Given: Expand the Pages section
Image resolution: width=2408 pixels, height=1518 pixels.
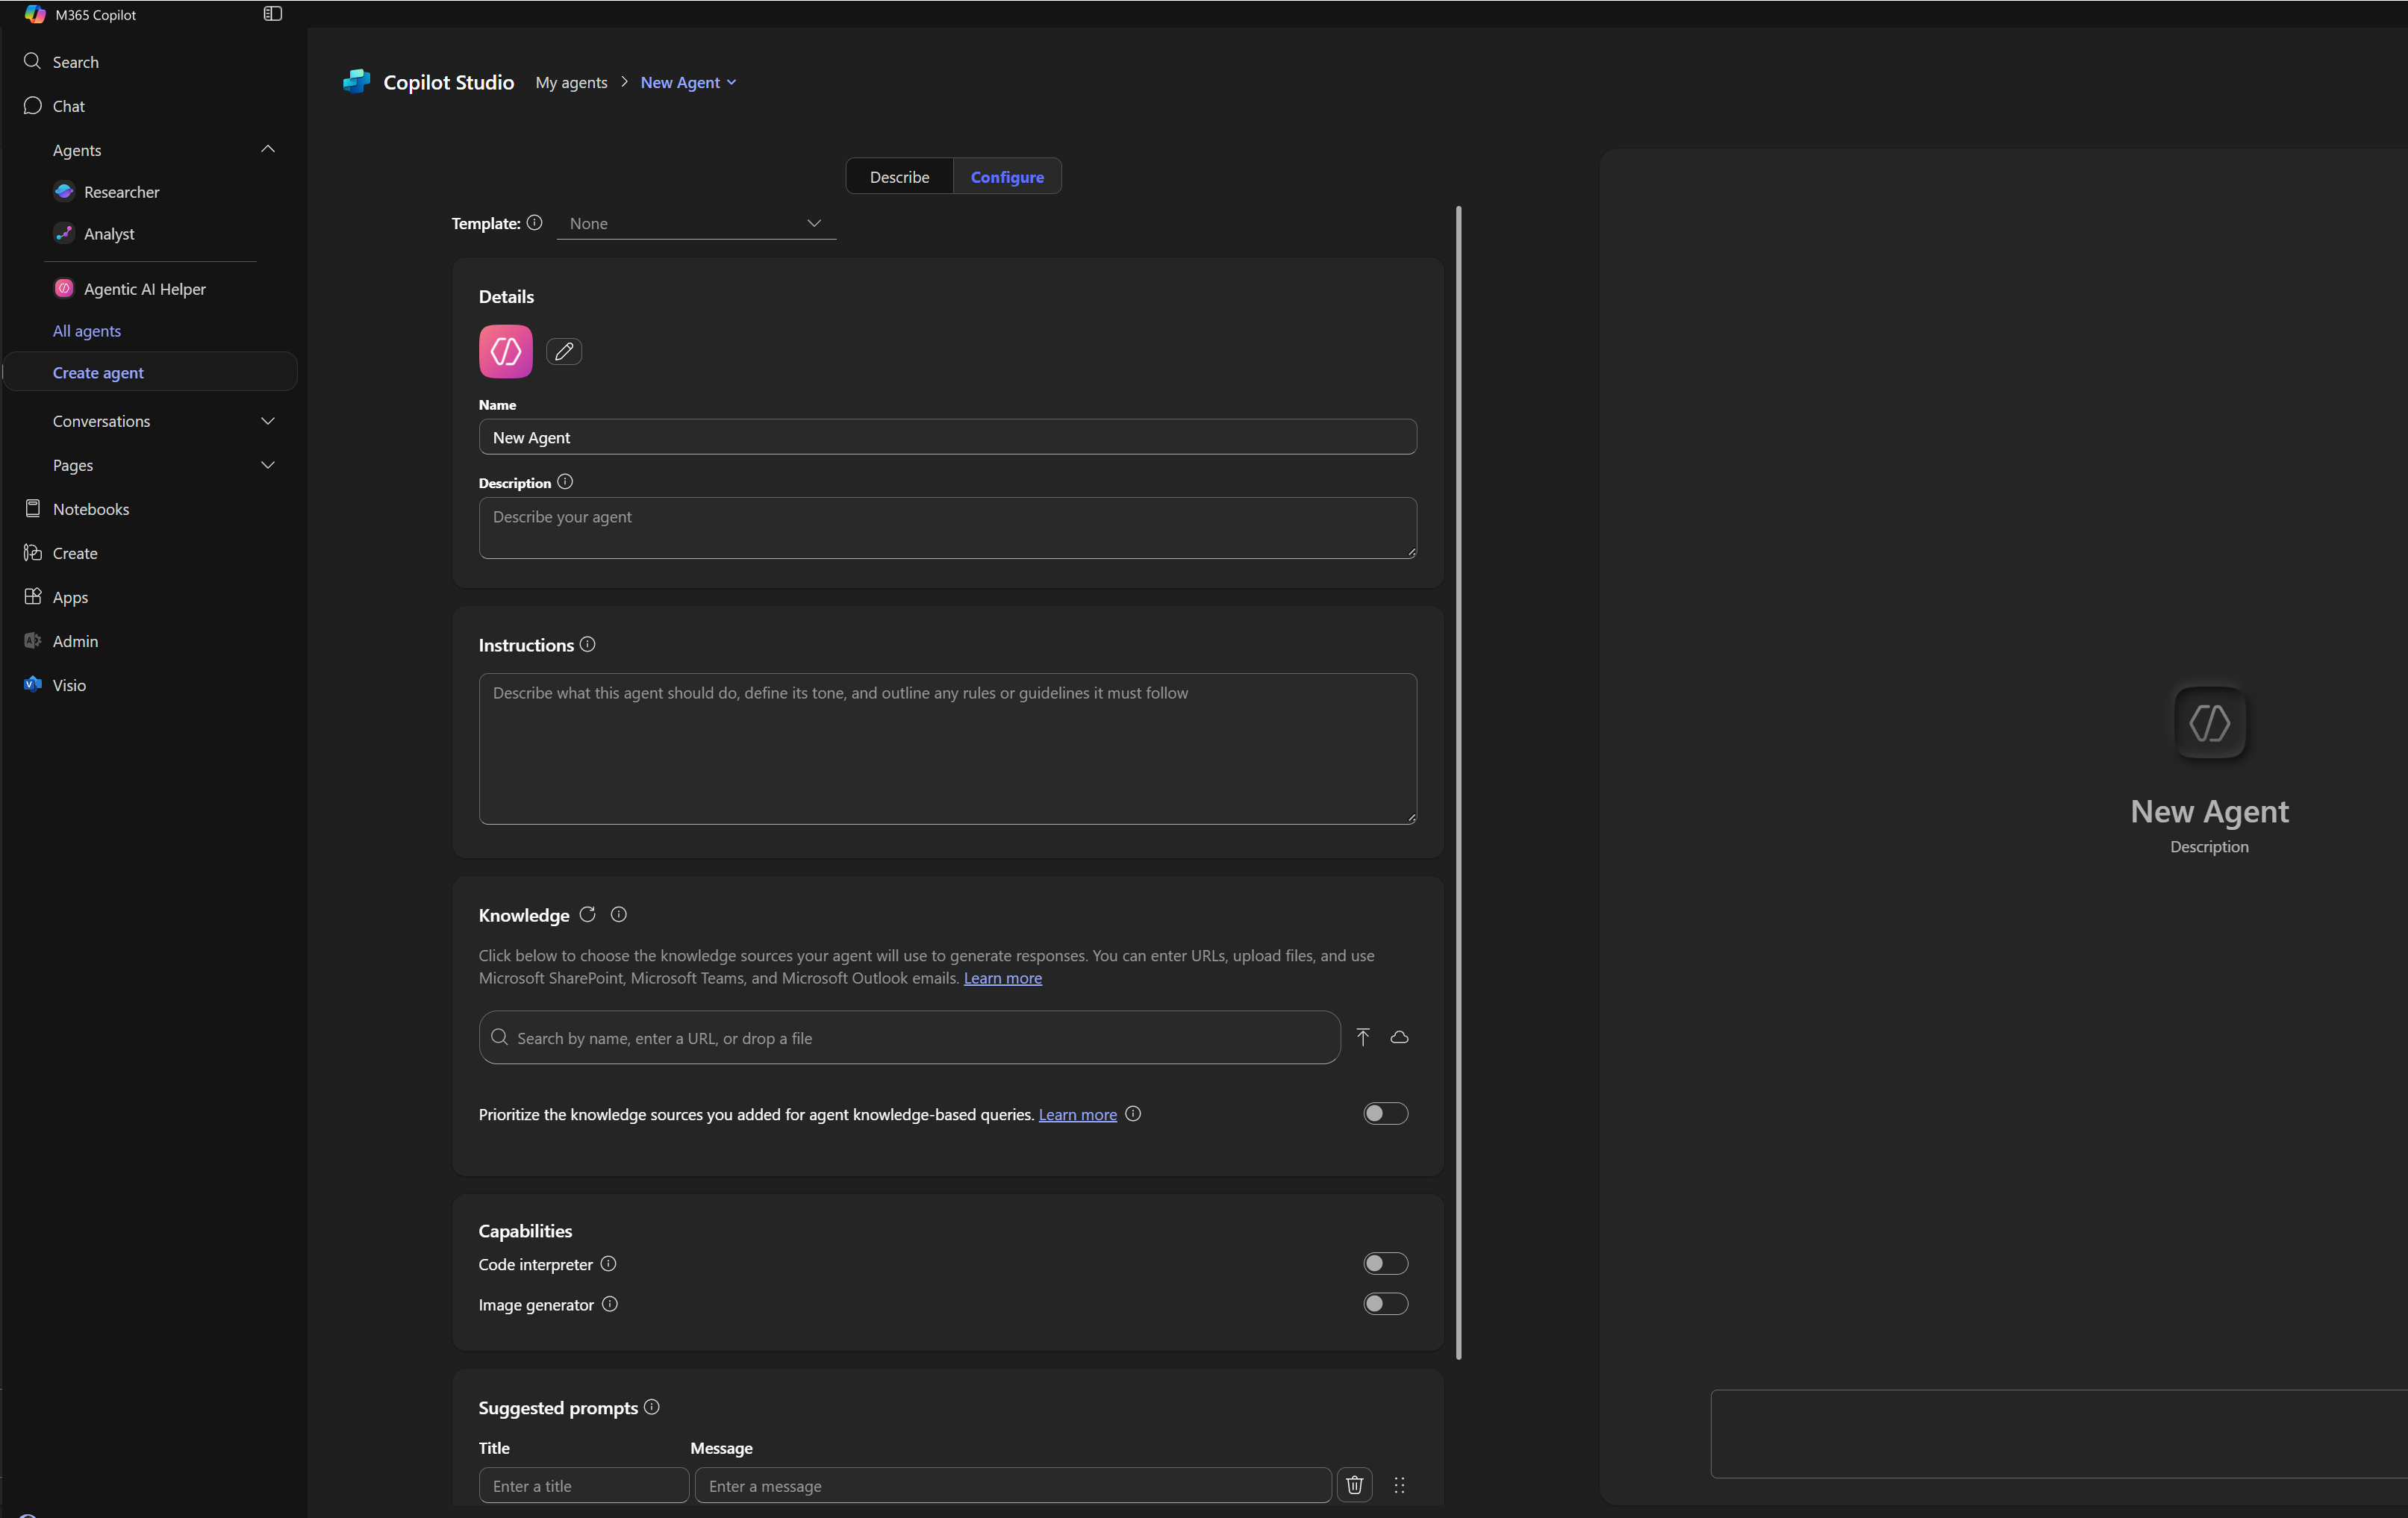Looking at the screenshot, I should pos(268,465).
